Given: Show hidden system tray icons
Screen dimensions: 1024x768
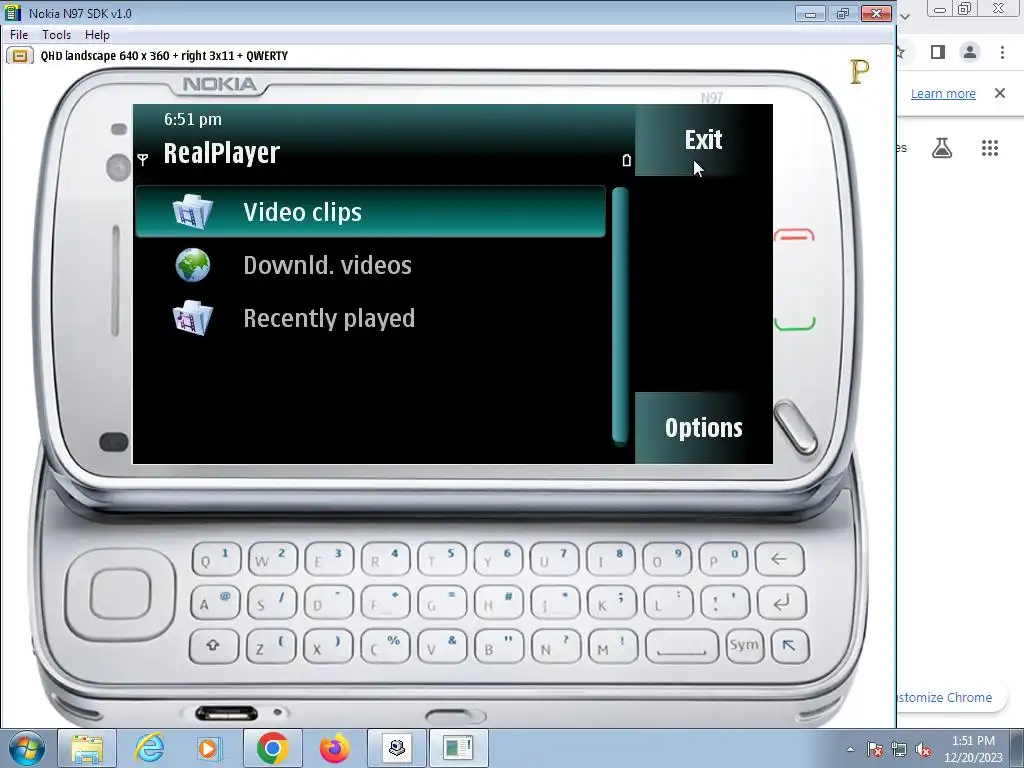Looking at the screenshot, I should click(x=850, y=750).
